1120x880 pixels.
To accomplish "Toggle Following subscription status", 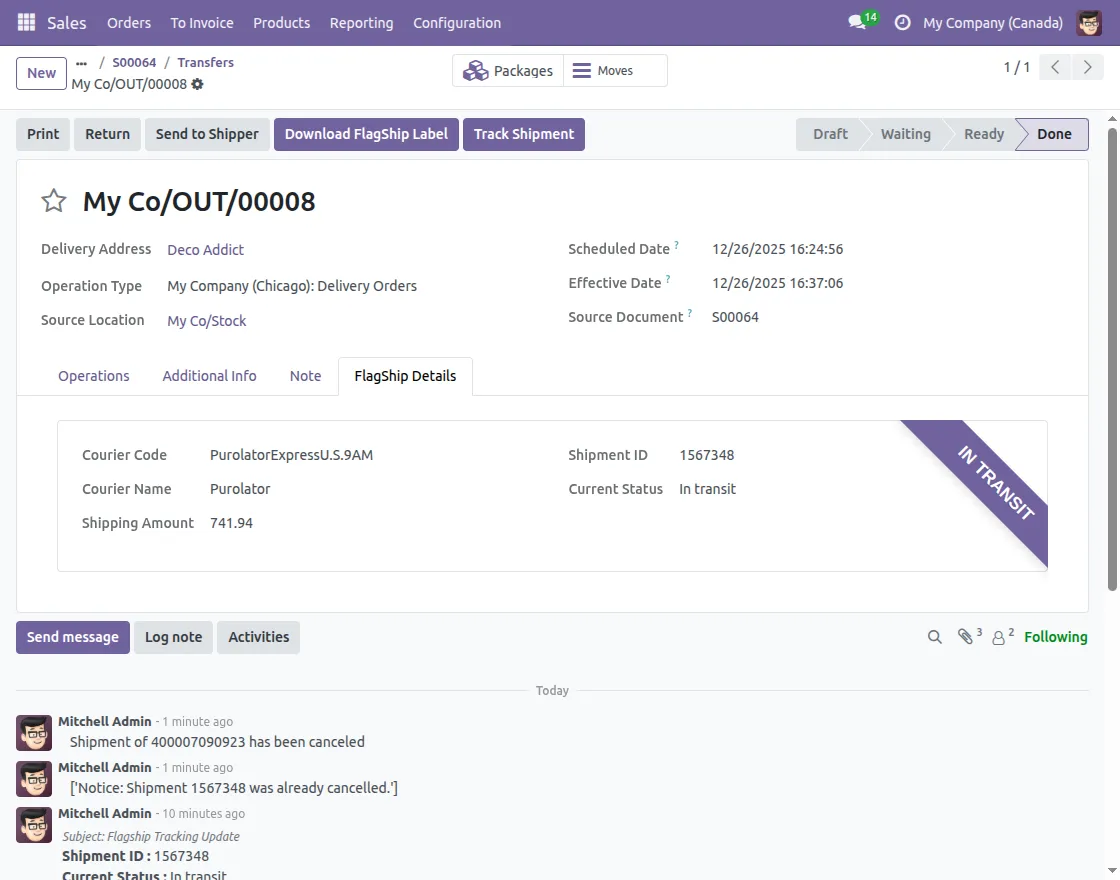I will click(x=1055, y=637).
